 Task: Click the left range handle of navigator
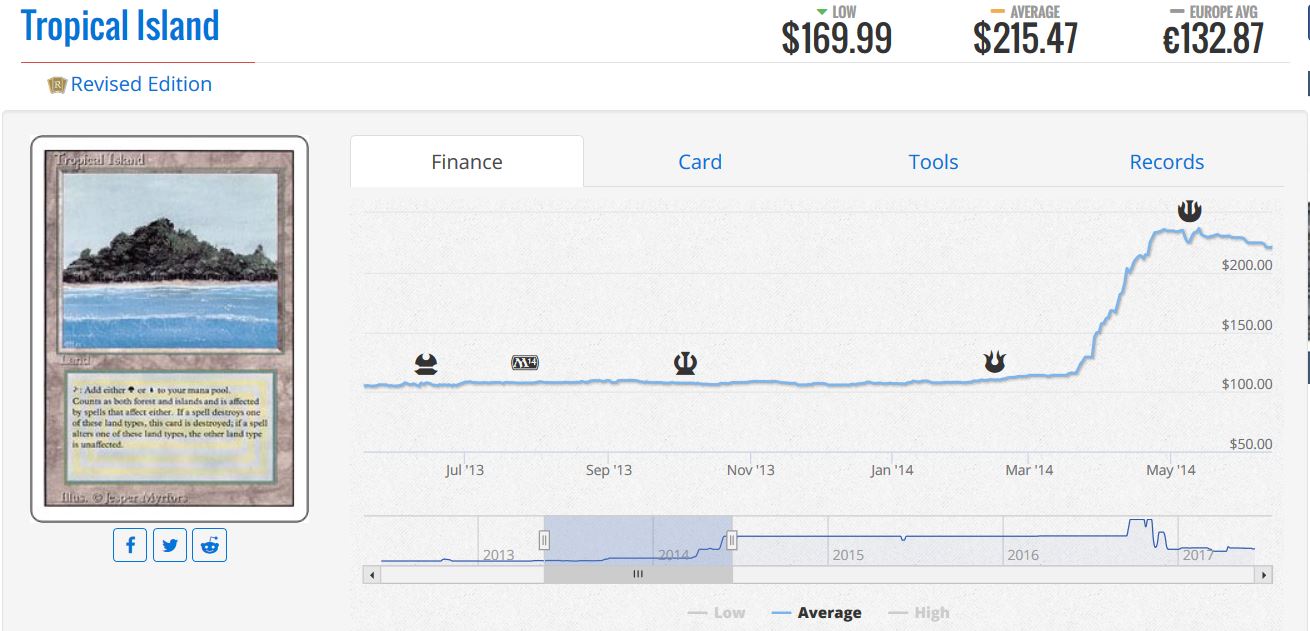(x=545, y=540)
